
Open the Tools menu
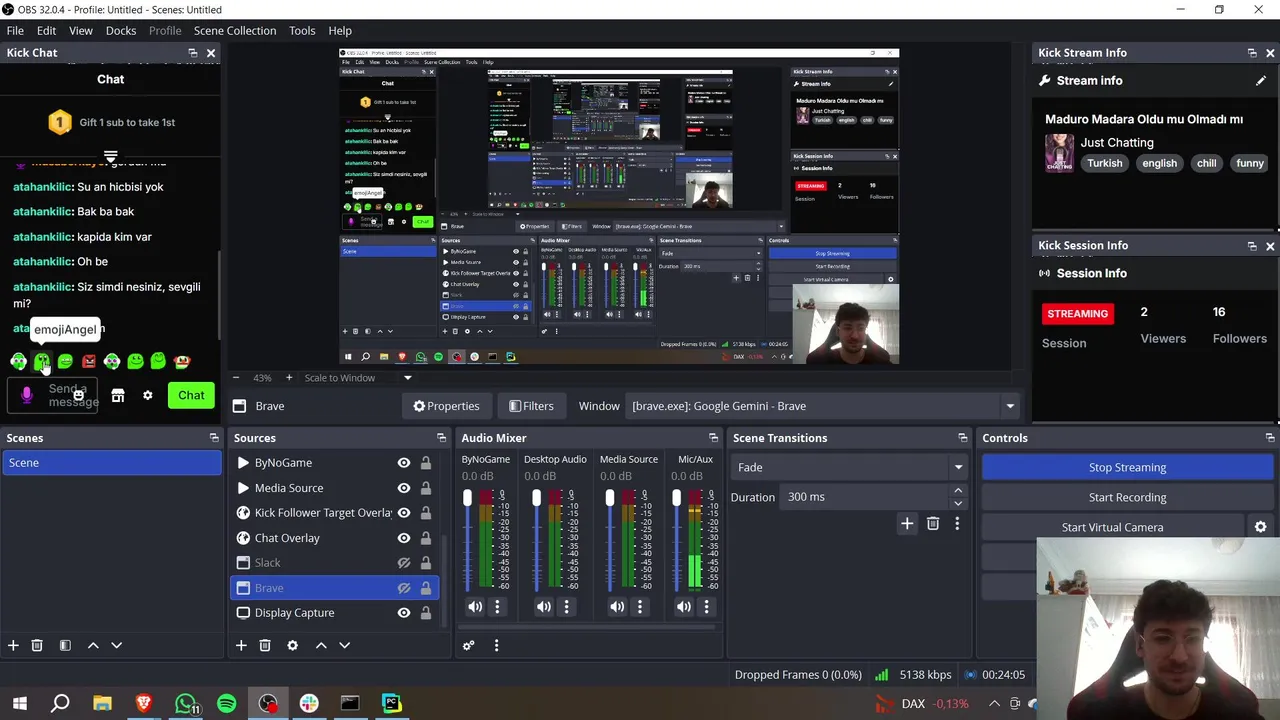click(x=302, y=31)
